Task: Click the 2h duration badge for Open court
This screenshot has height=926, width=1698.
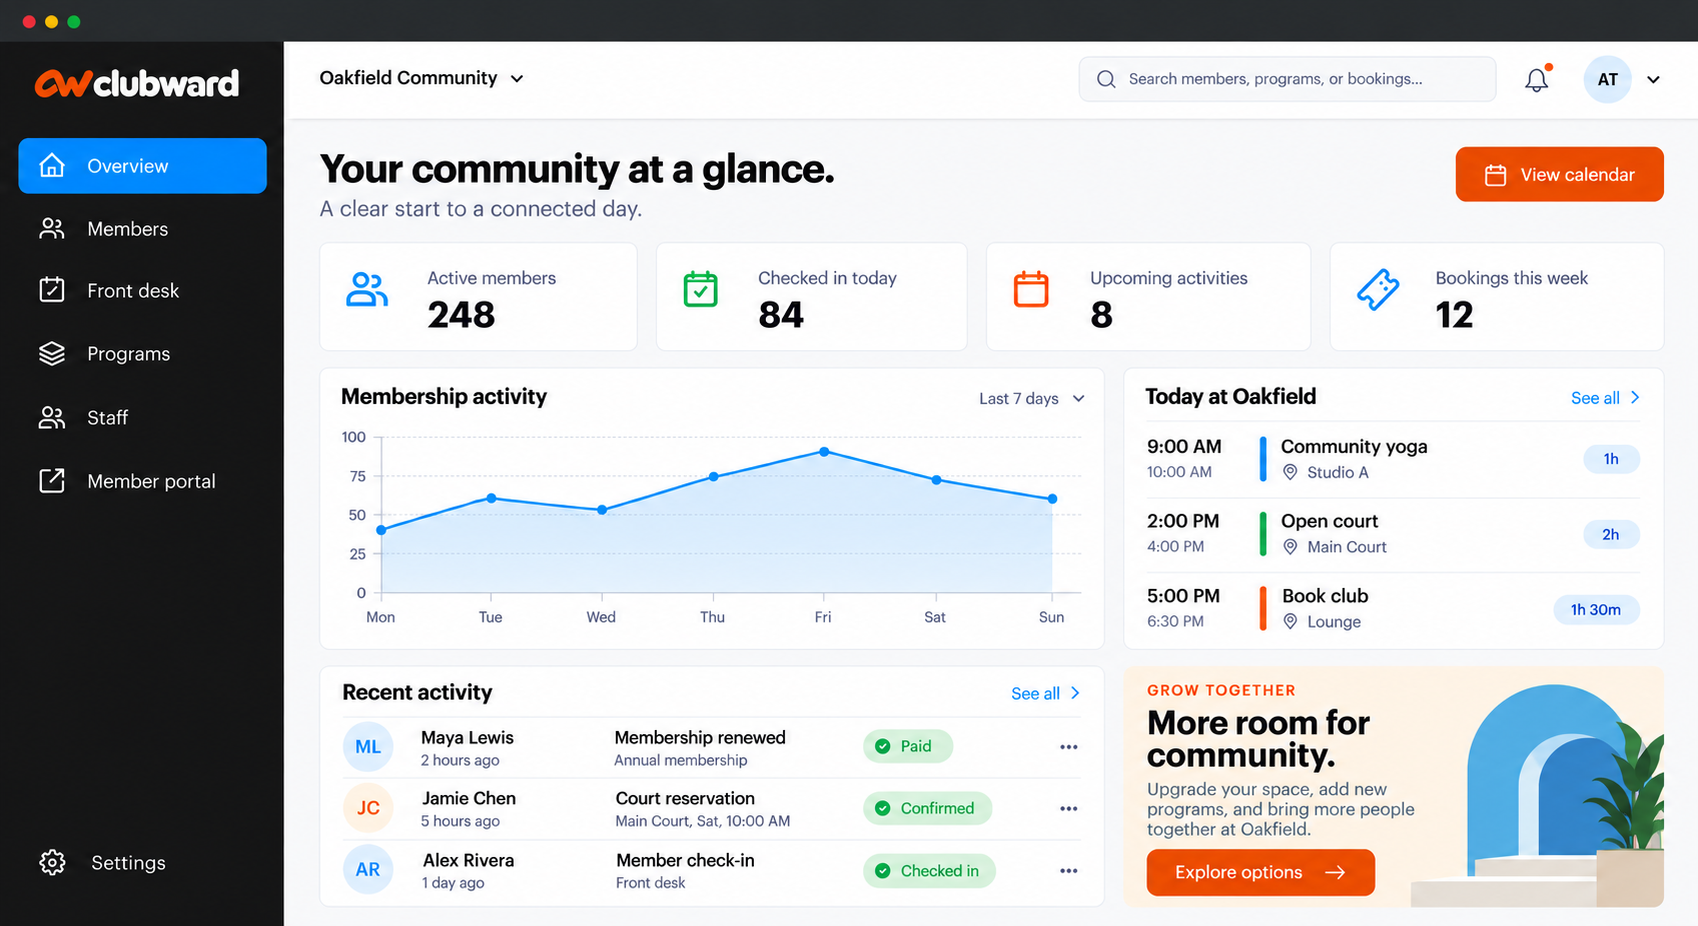Action: click(x=1611, y=534)
